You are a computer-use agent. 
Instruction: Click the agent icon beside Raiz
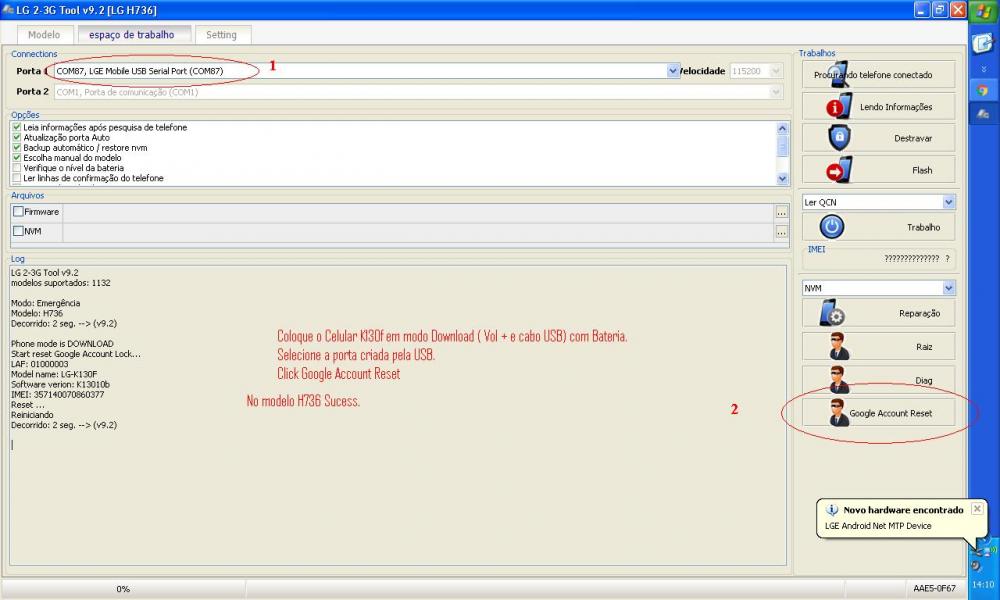[839, 346]
